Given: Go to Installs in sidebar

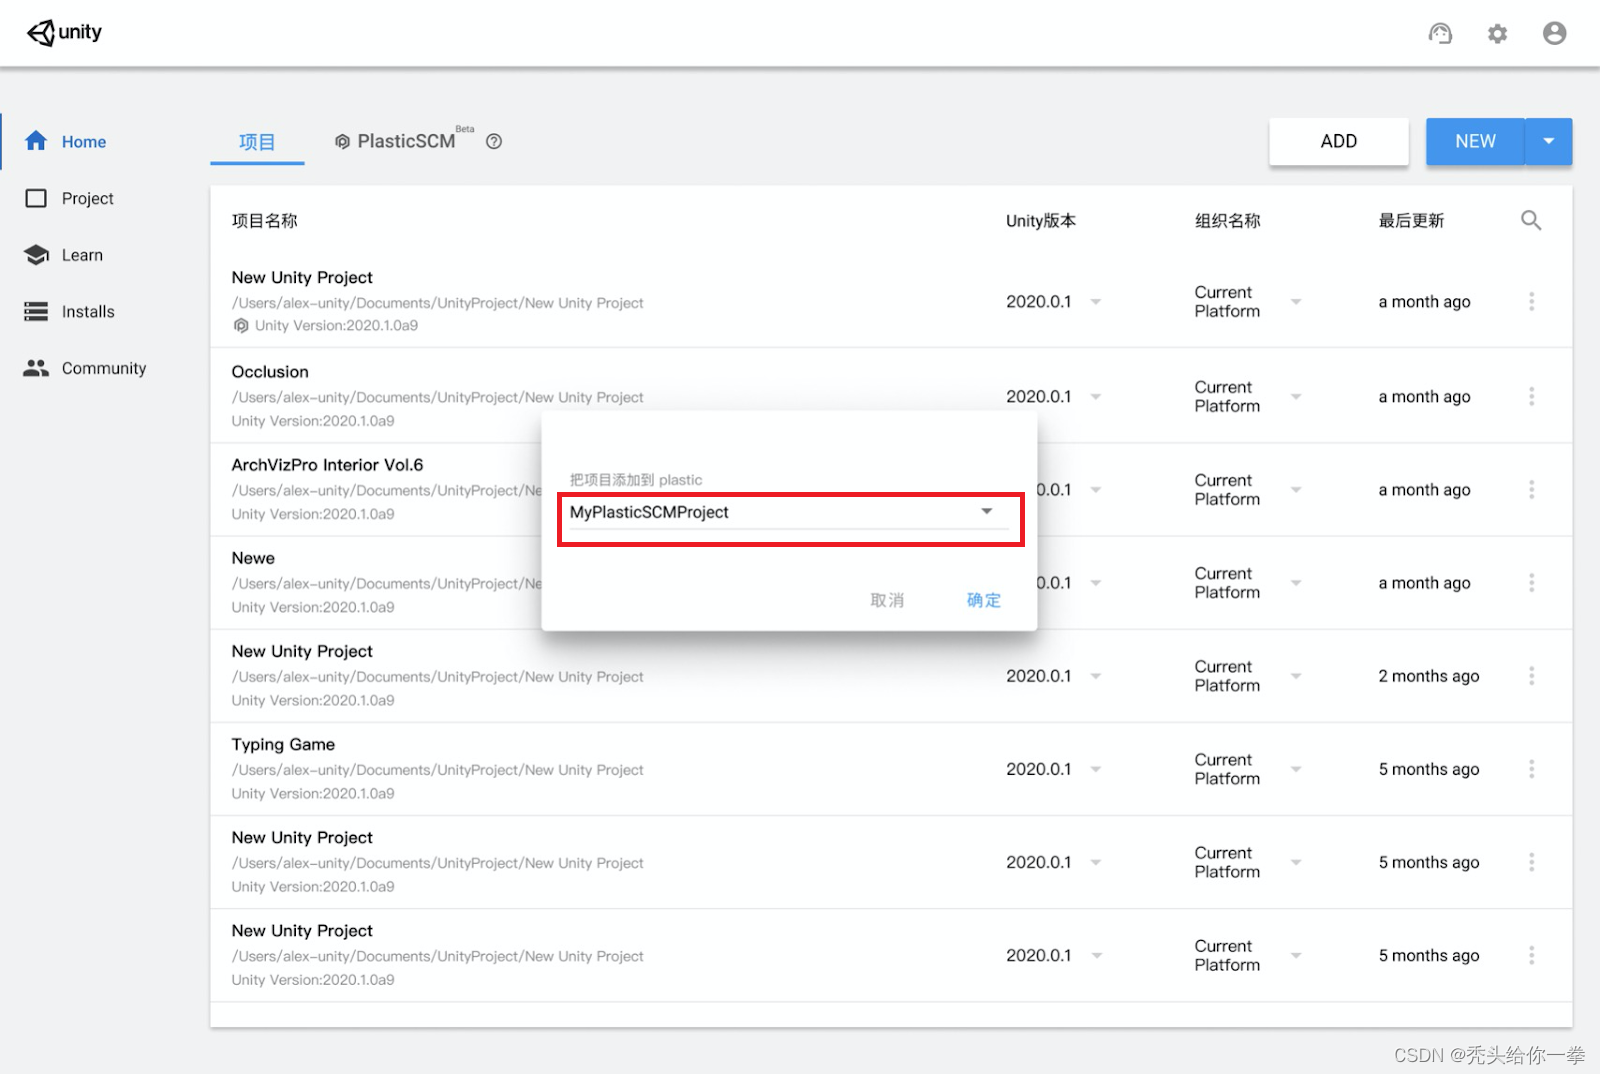Looking at the screenshot, I should tap(88, 311).
